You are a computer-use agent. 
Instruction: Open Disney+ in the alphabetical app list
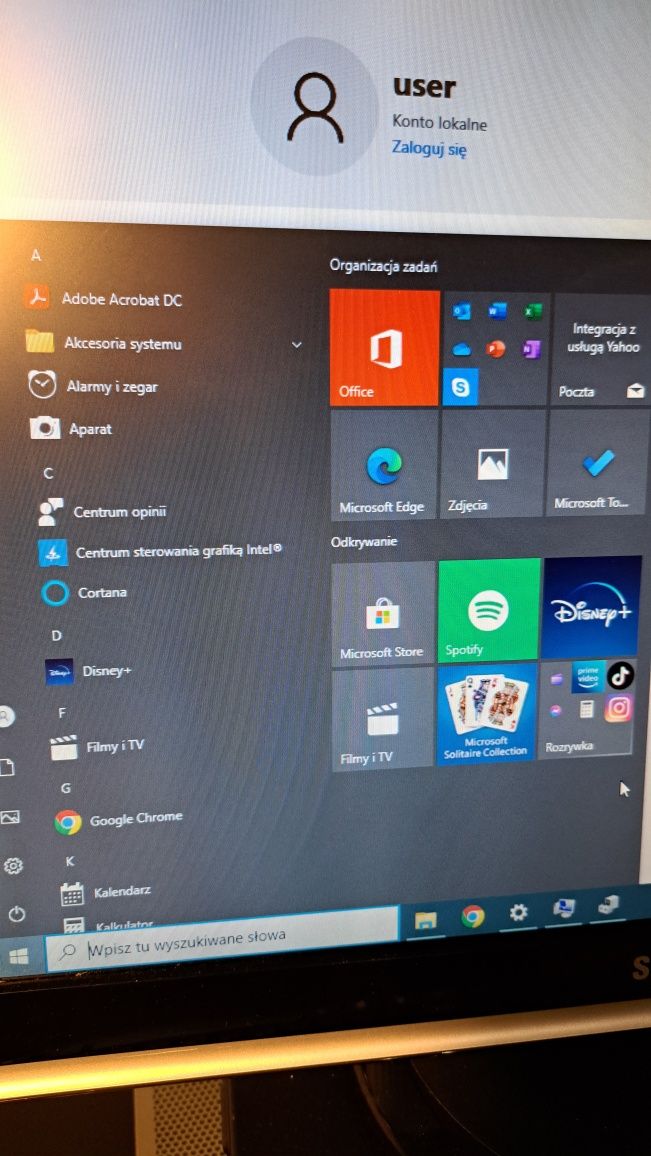click(88, 671)
